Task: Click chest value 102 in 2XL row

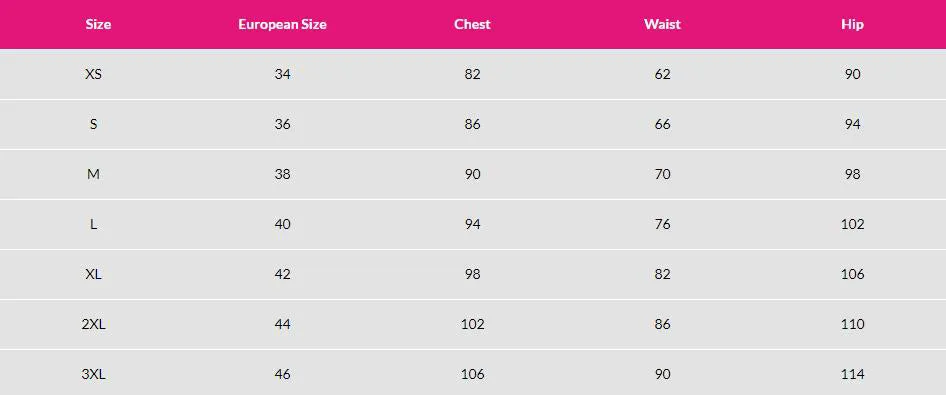Action: 472,324
